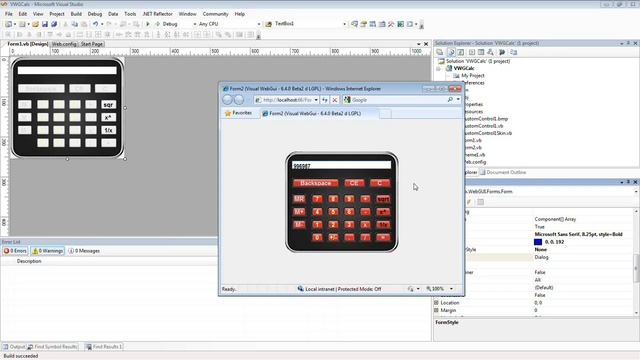This screenshot has width=640, height=360.
Task: Open the IE zoom level 100% dropdown
Action: coord(451,289)
